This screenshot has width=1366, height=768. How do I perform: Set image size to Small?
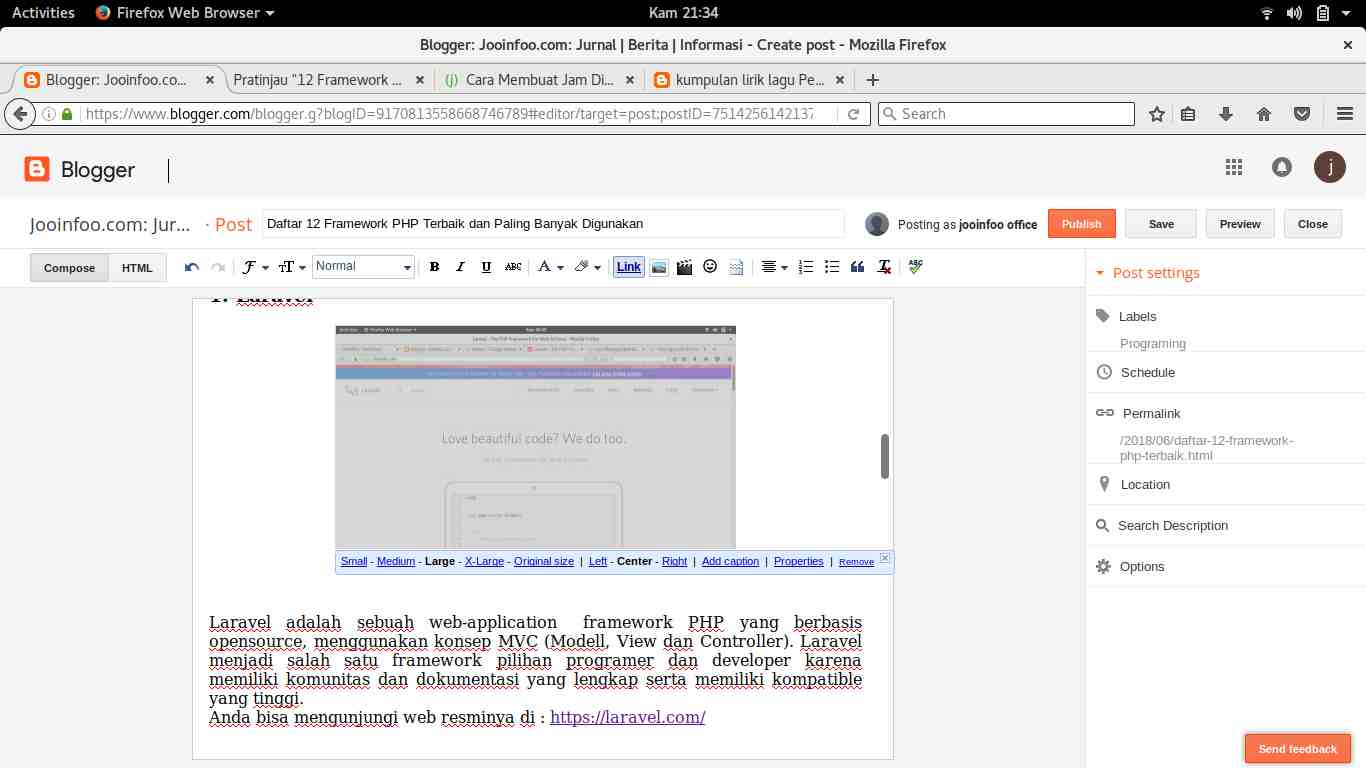click(x=354, y=561)
